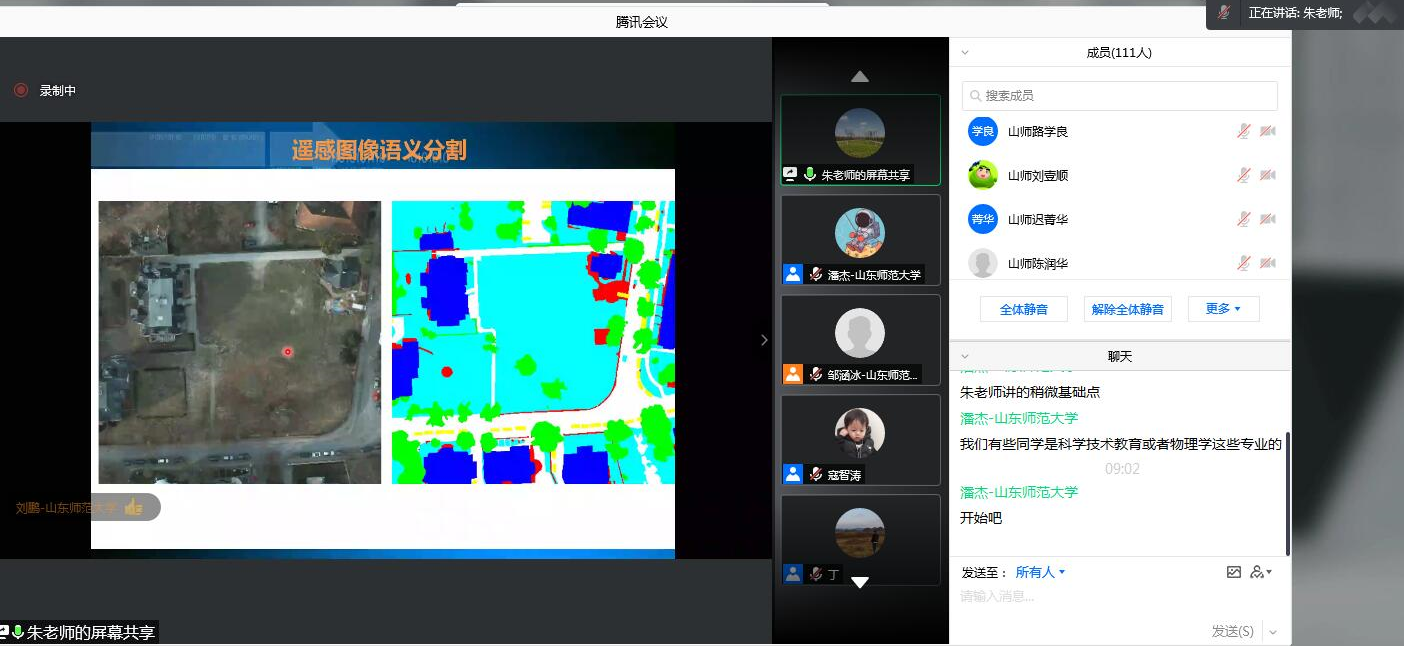
Task: Toggle microphone for 山师迟菁华
Action: pyautogui.click(x=1243, y=220)
